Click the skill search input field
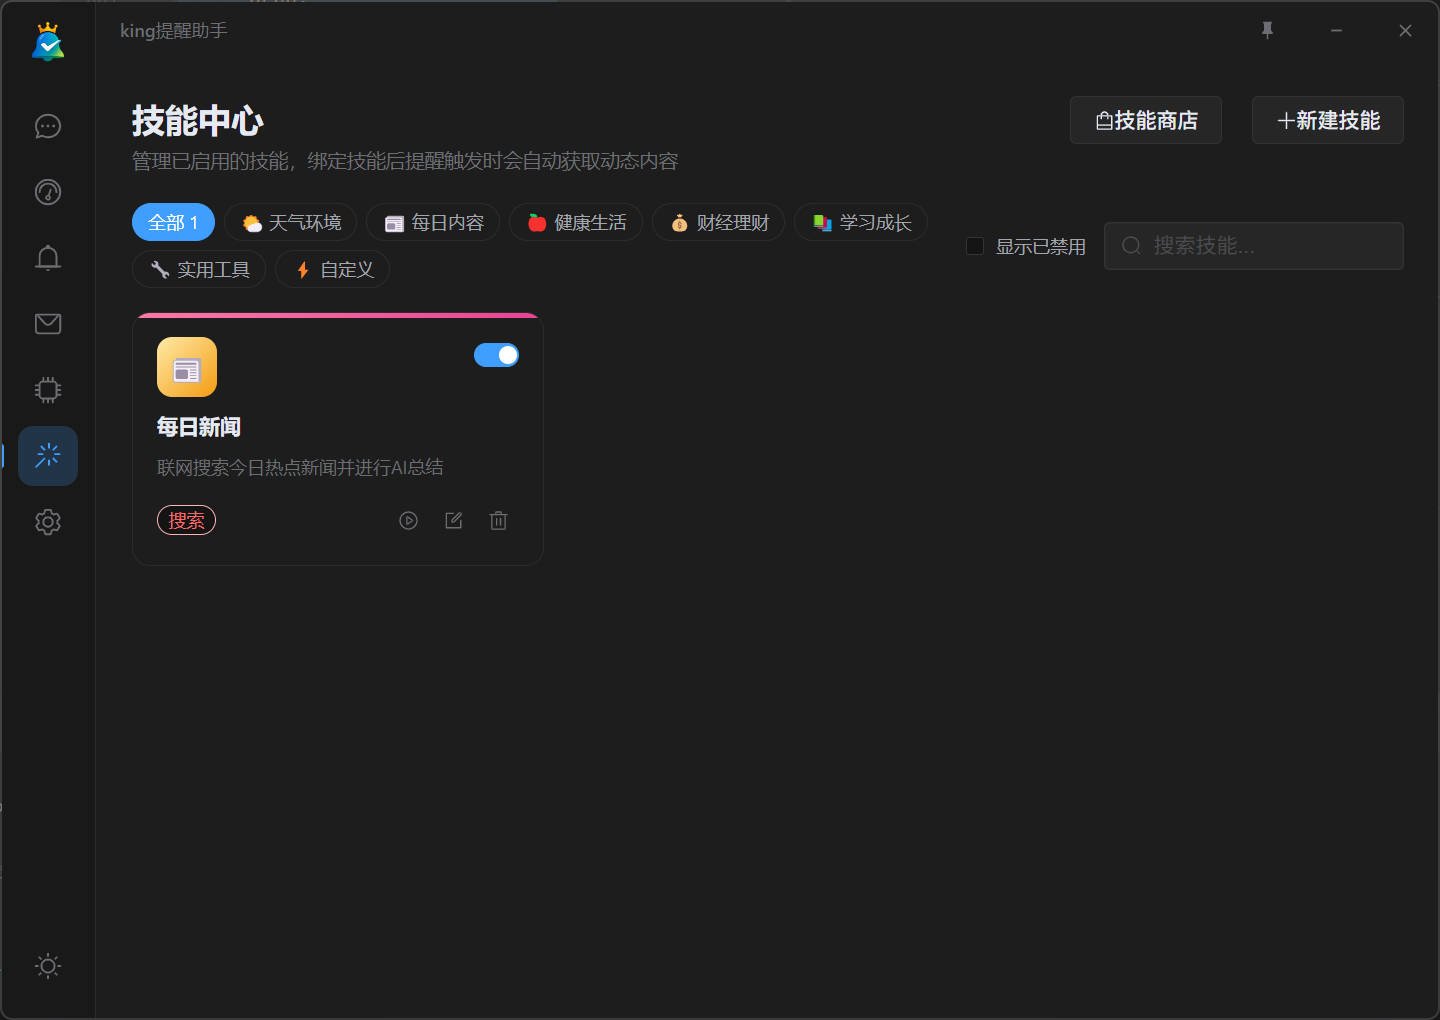Image resolution: width=1440 pixels, height=1020 pixels. 1253,245
